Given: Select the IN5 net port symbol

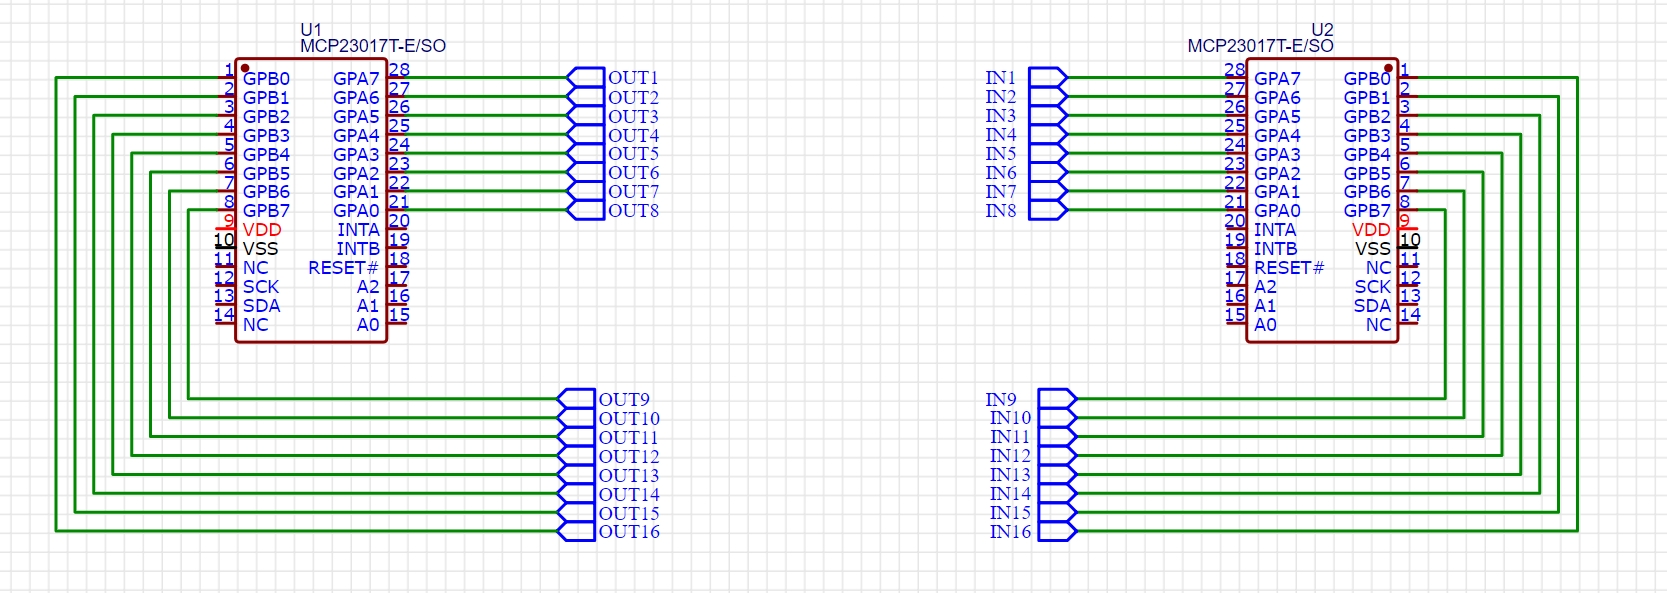Looking at the screenshot, I should pos(1048,154).
